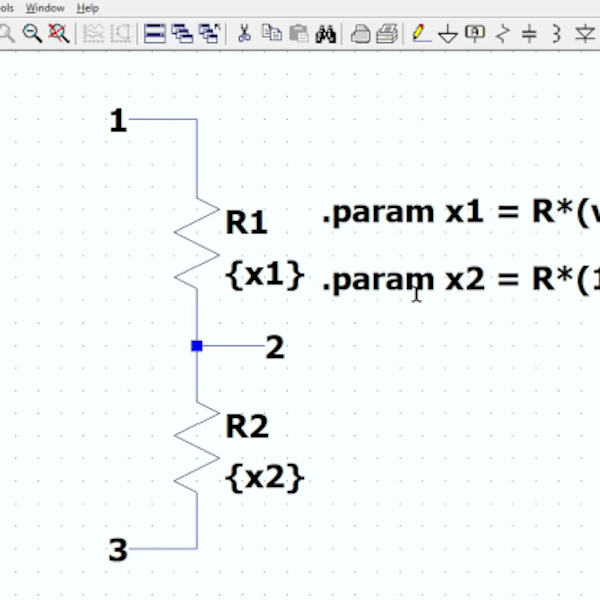This screenshot has height=600, width=600.
Task: Pick the Diode component tool
Action: 585,34
